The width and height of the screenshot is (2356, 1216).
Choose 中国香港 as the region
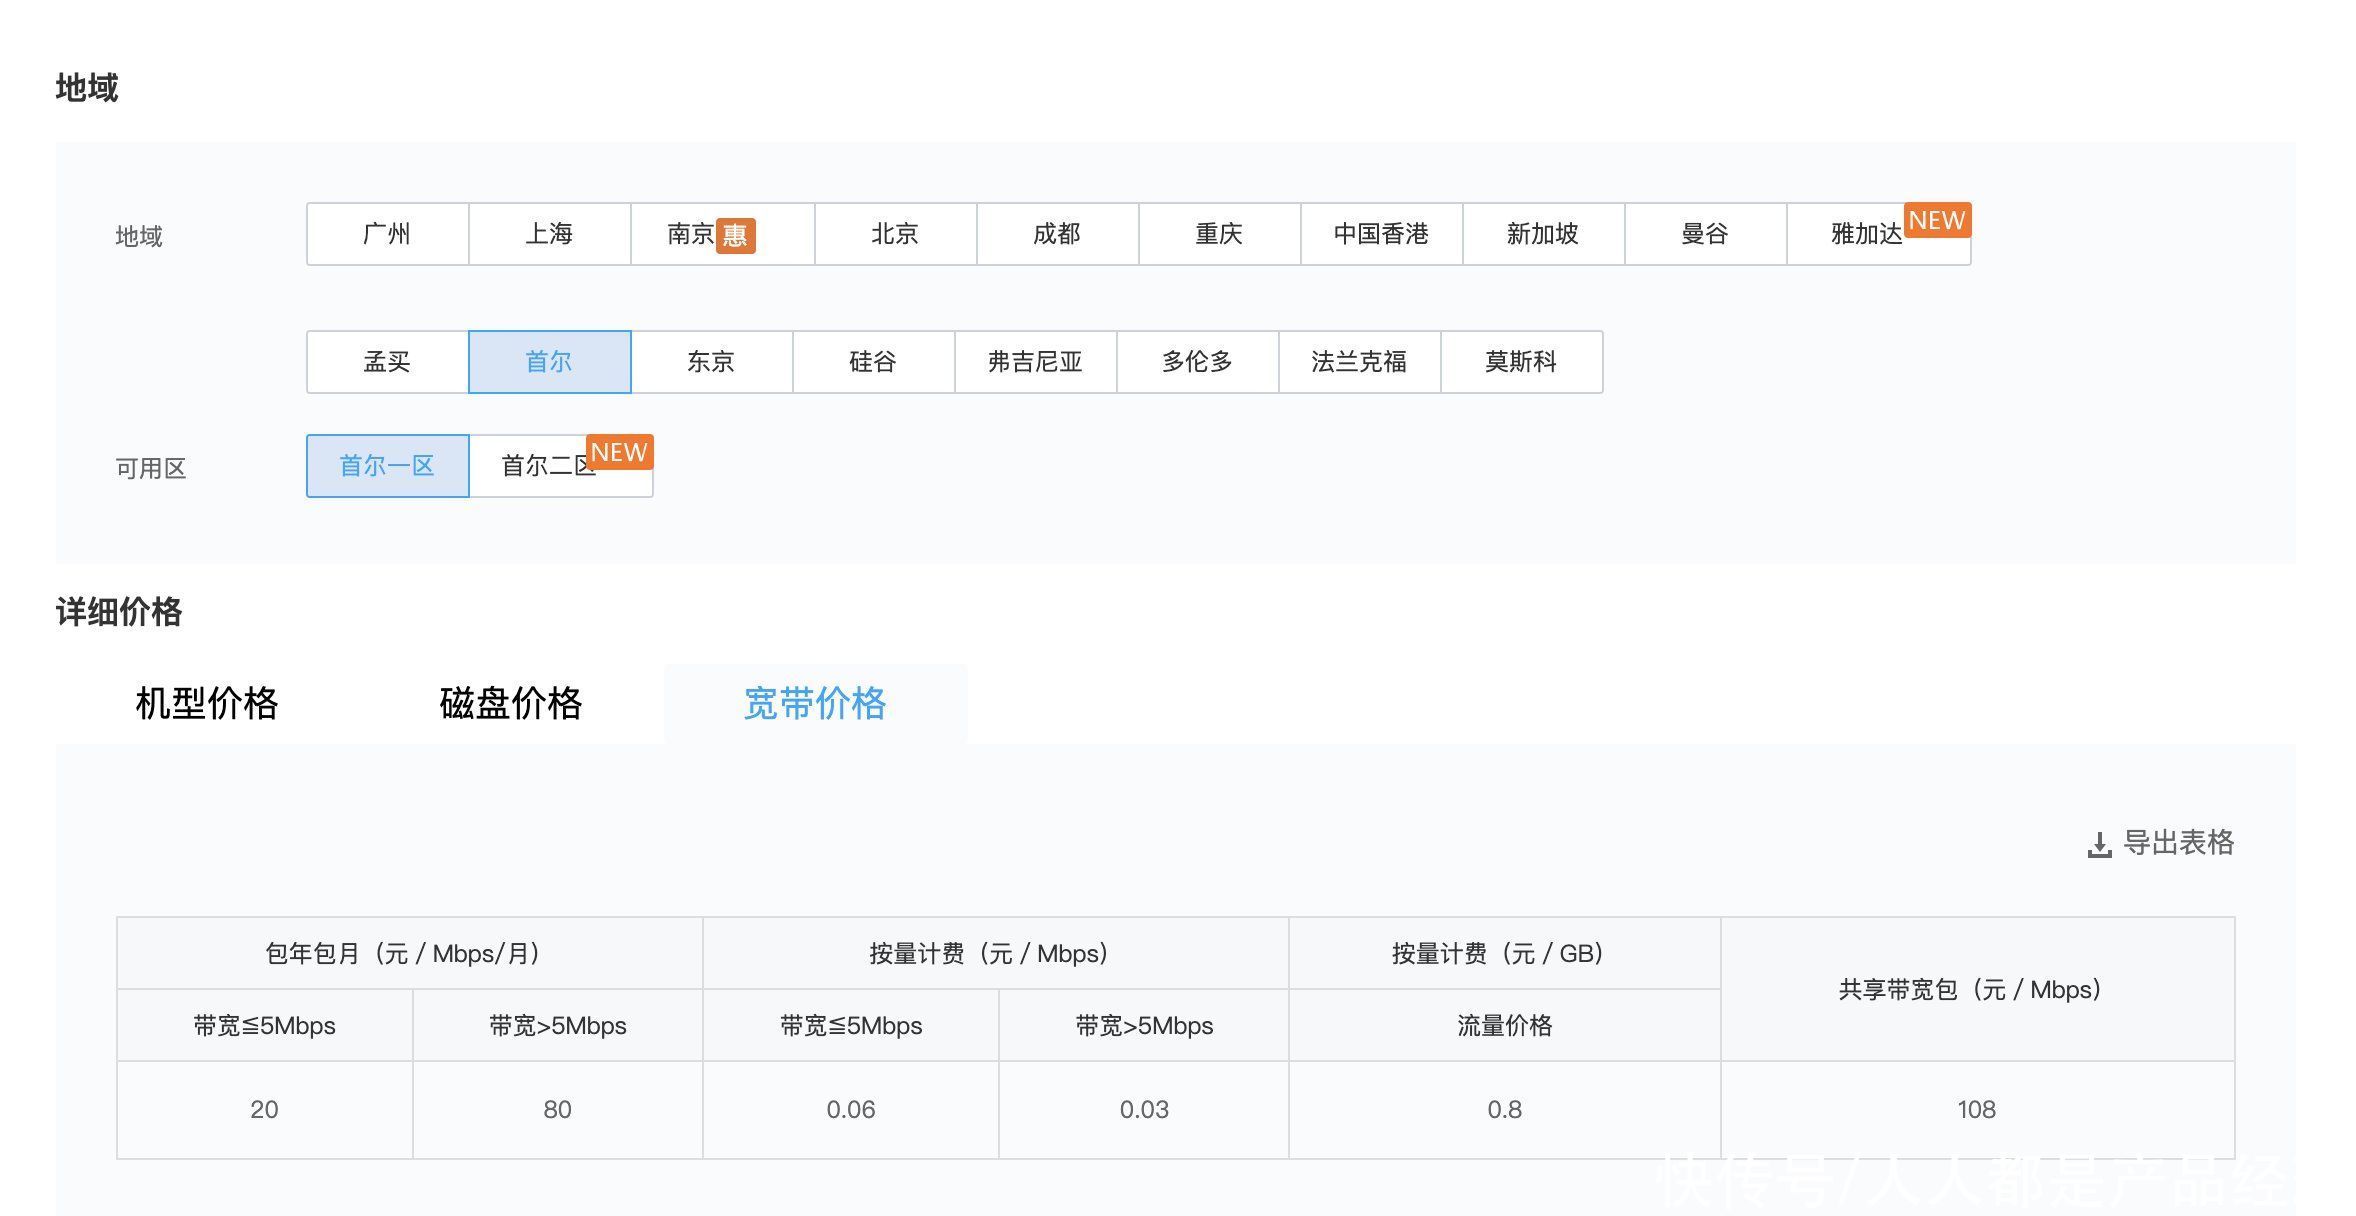(1382, 234)
